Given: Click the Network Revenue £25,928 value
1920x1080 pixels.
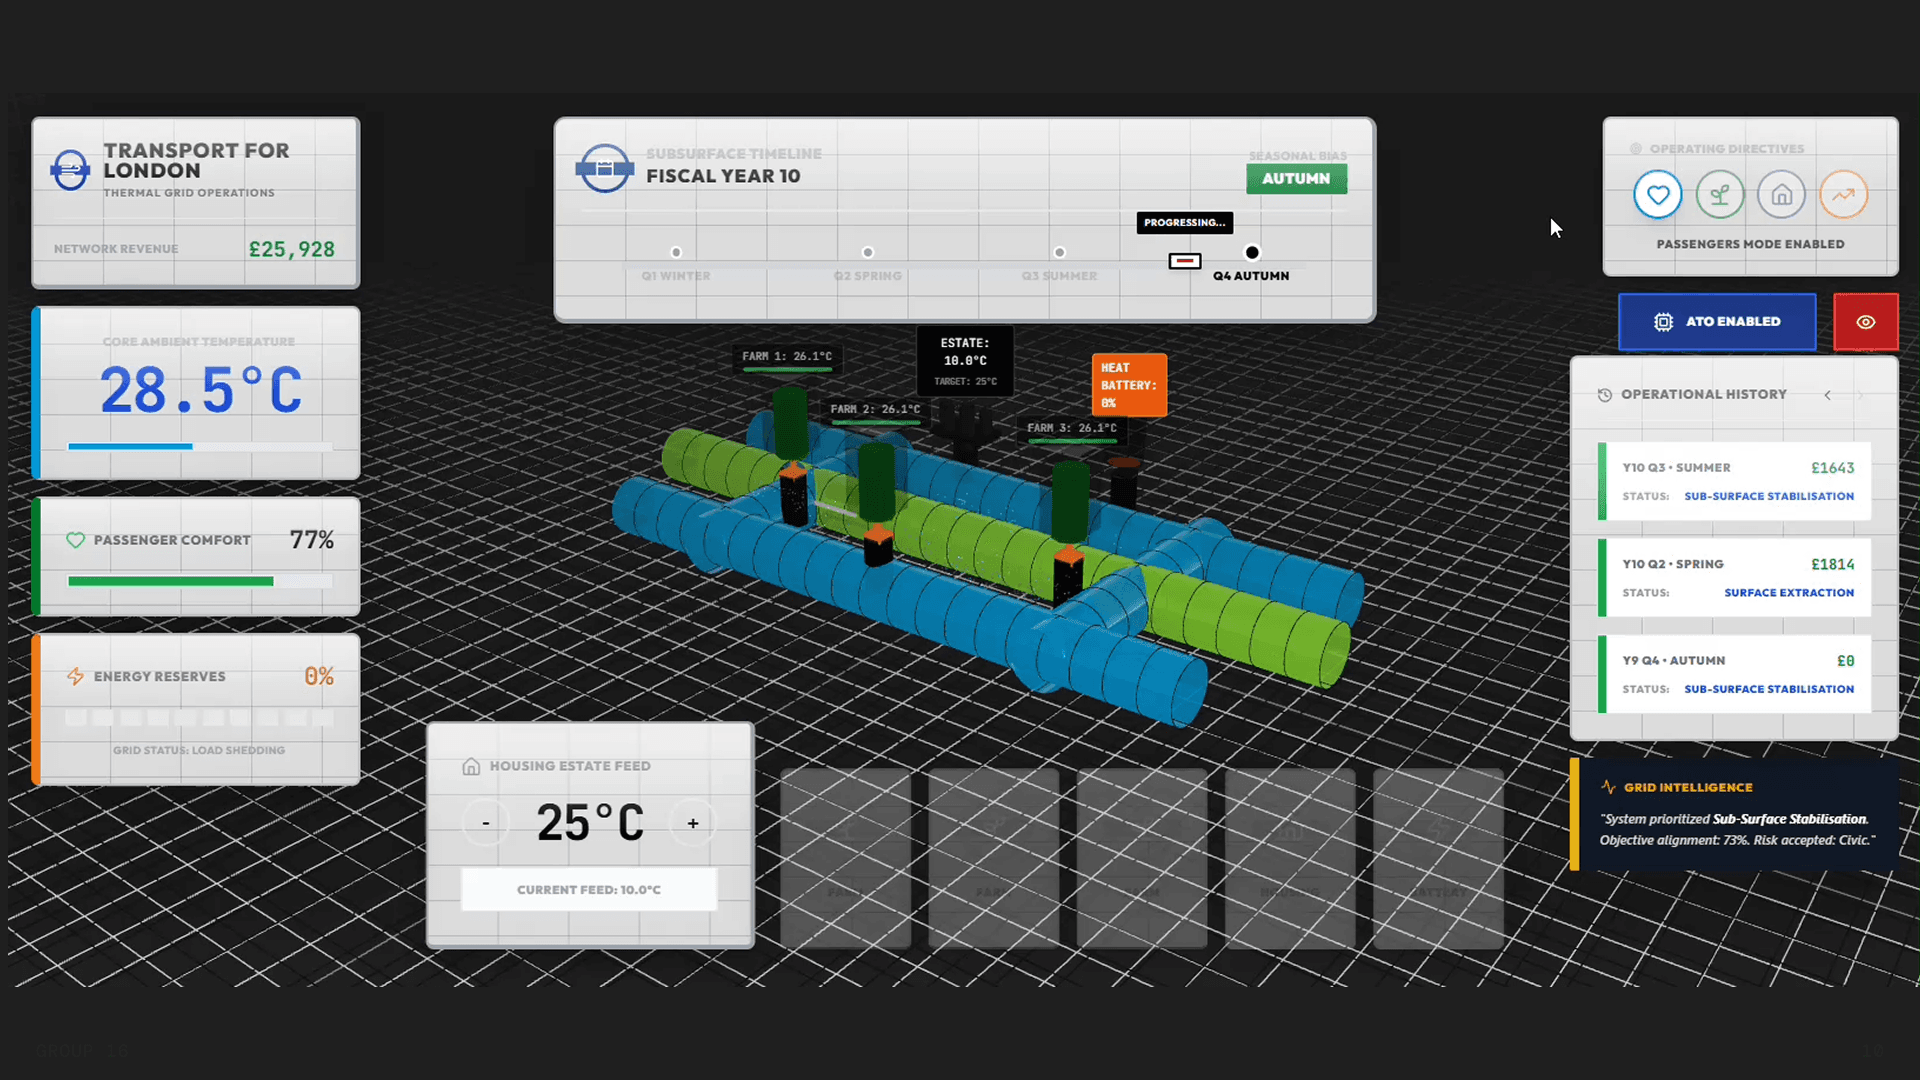Looking at the screenshot, I should 291,249.
